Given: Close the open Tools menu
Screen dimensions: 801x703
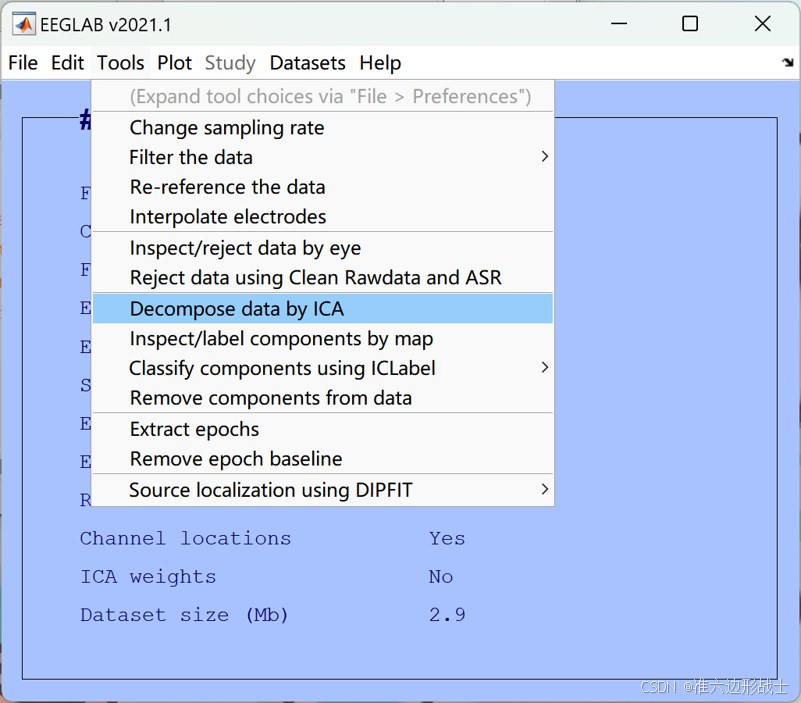Looking at the screenshot, I should (121, 63).
